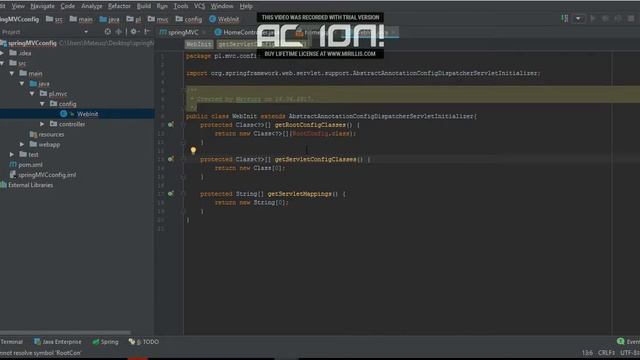The image size is (640, 360).
Task: Click Collapse All icon in Project panel
Action: [118, 32]
